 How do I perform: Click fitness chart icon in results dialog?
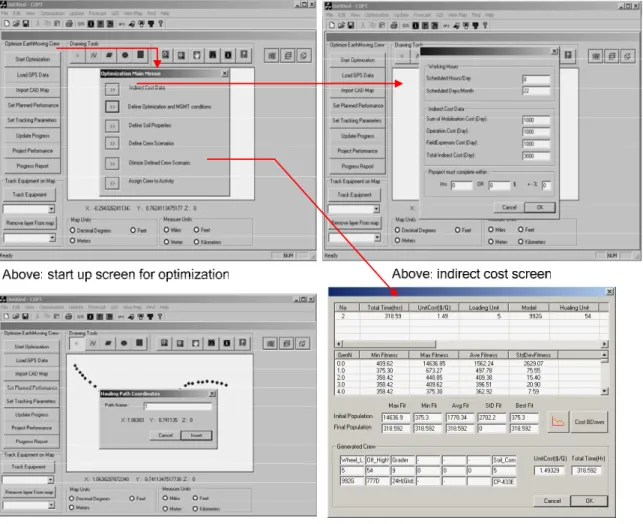pos(558,421)
